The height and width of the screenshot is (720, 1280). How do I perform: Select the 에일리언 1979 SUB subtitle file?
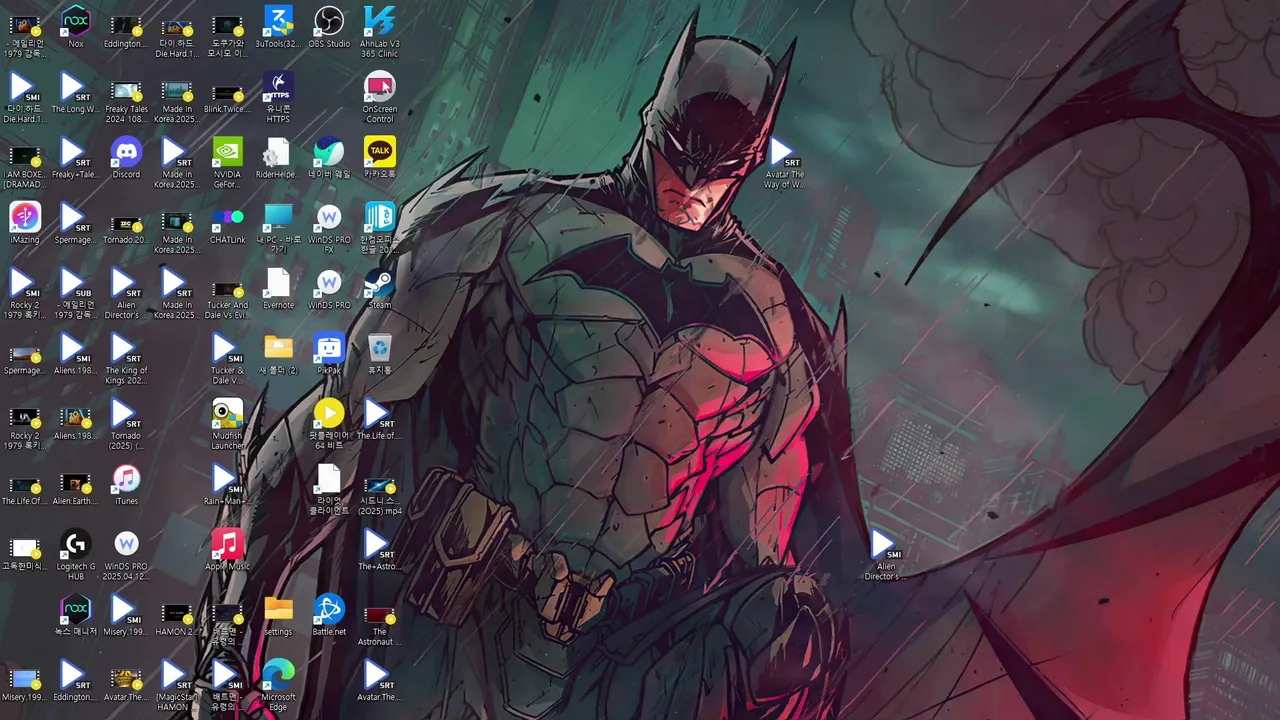74,293
